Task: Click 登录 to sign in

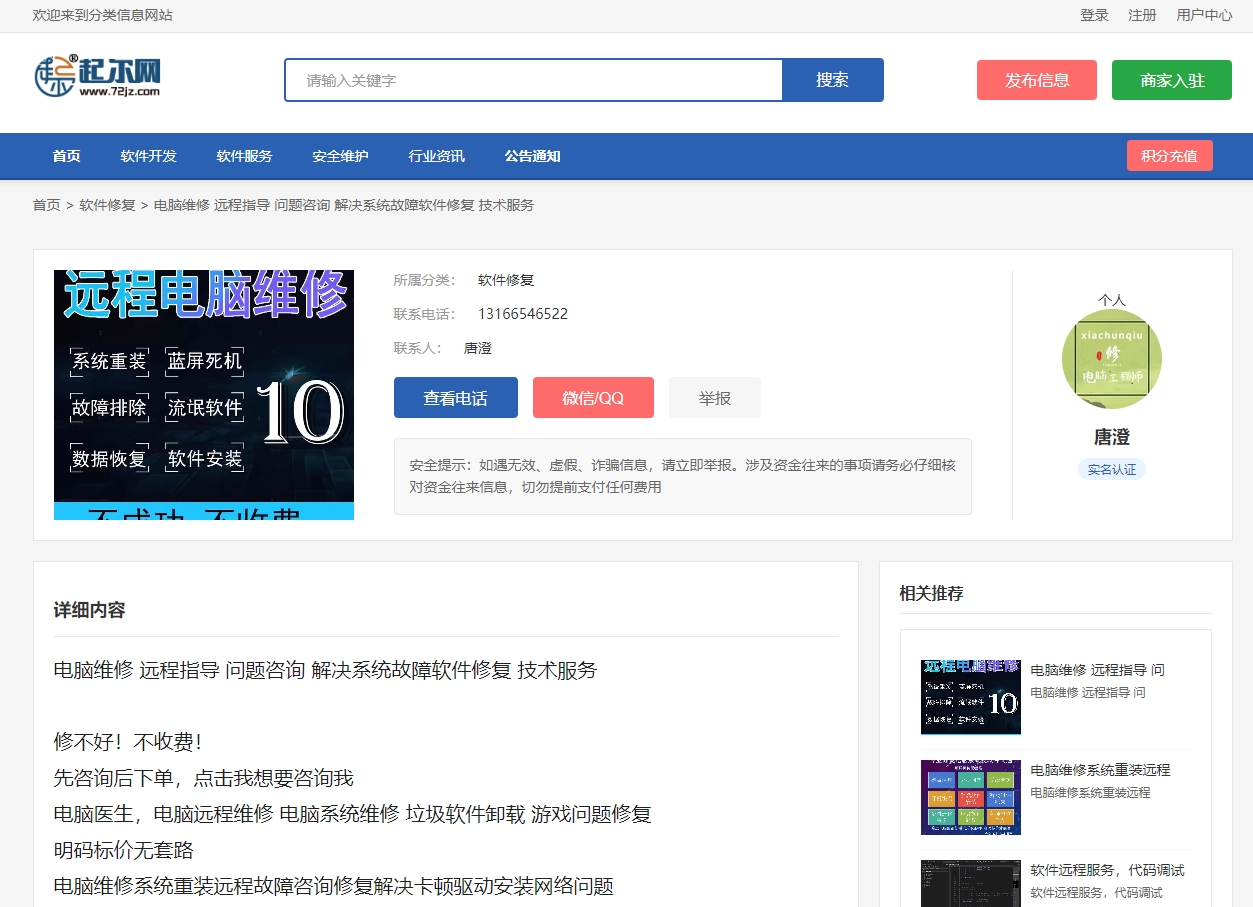Action: (x=1094, y=15)
